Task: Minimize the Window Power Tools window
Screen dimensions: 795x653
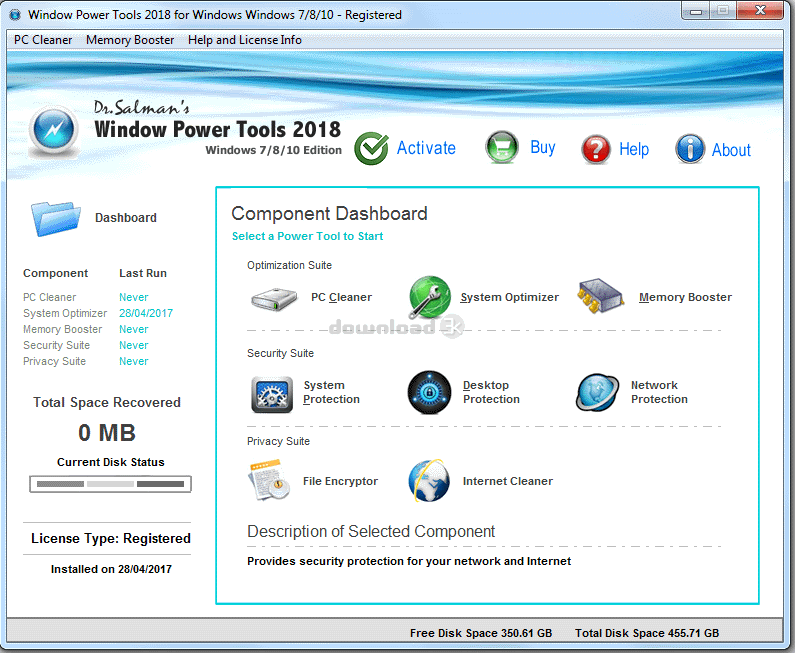Action: [696, 11]
